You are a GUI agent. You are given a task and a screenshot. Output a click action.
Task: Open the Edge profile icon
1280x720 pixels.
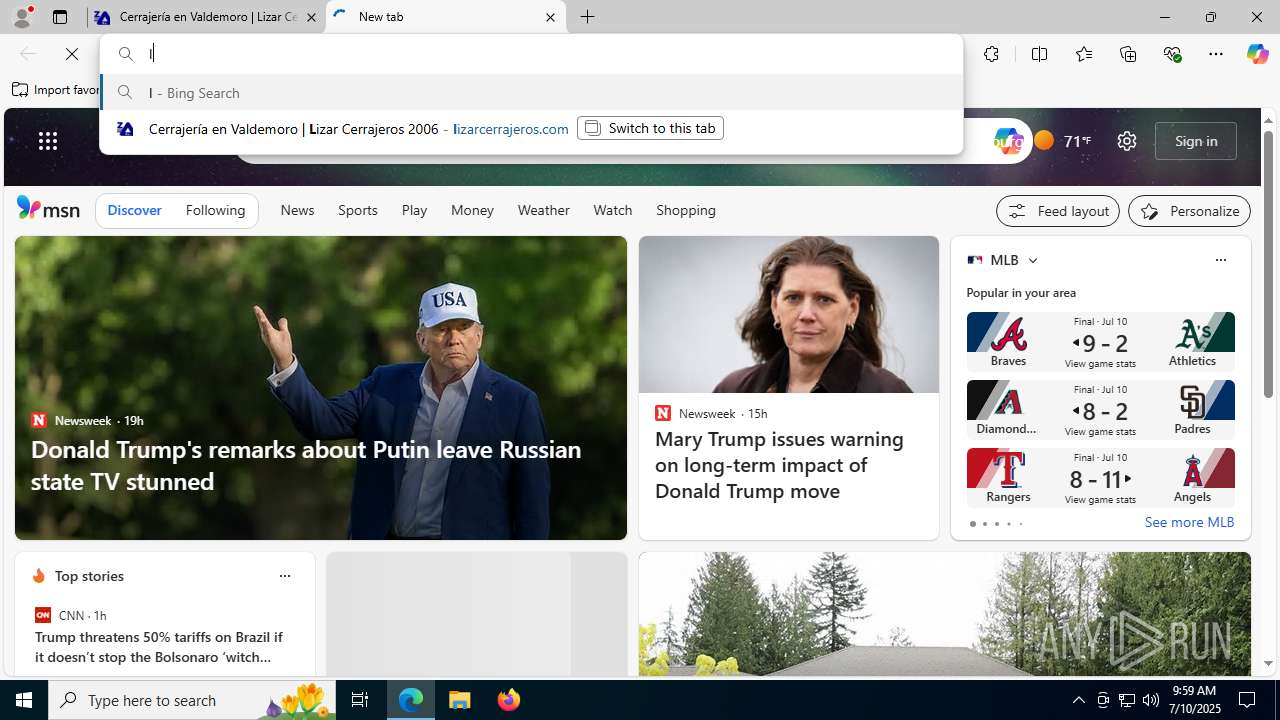click(21, 17)
